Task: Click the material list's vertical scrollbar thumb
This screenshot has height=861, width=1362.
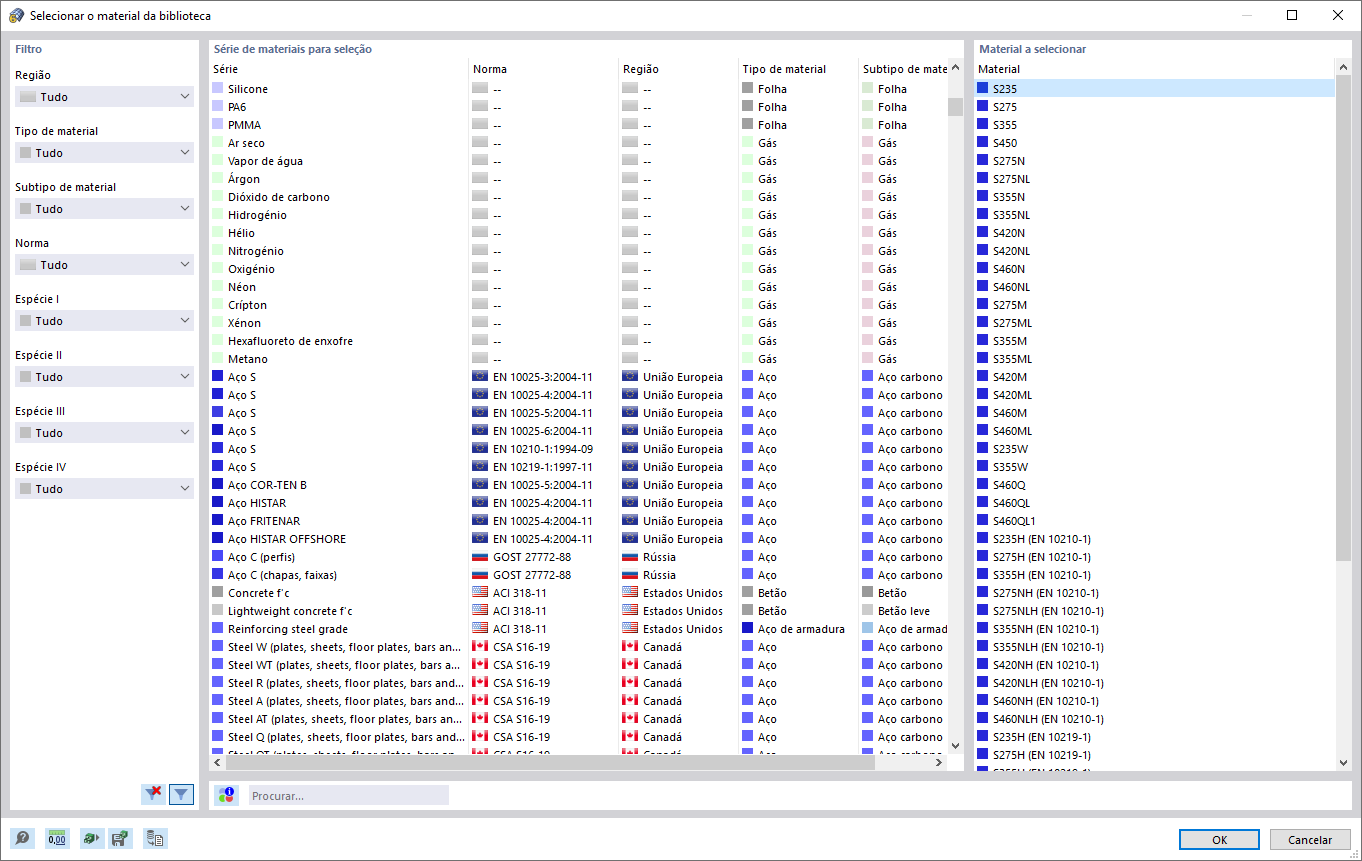Action: [x=1344, y=320]
